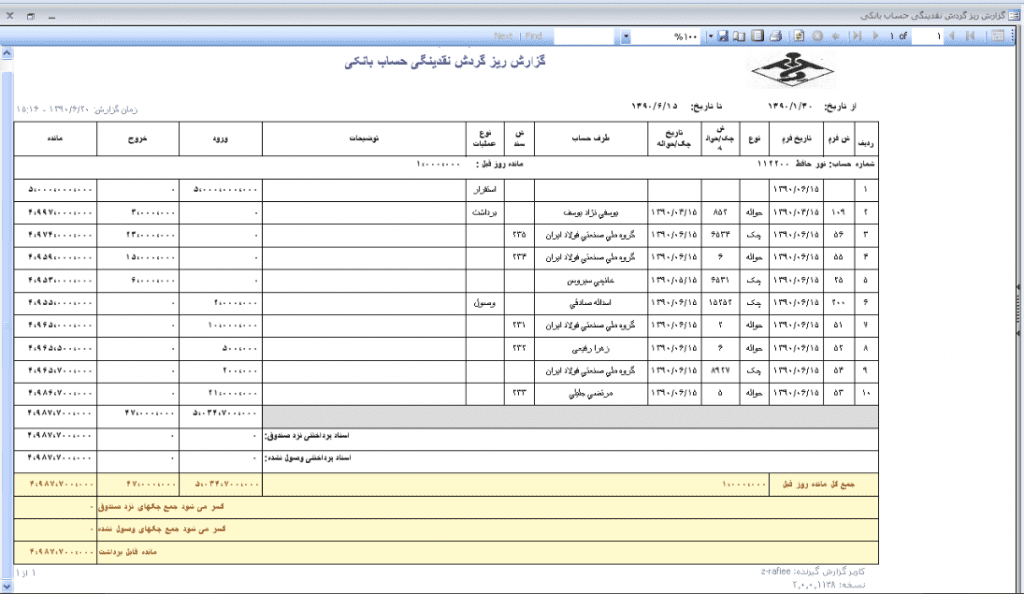Click the find text input box
The image size is (1024, 594).
(584, 36)
